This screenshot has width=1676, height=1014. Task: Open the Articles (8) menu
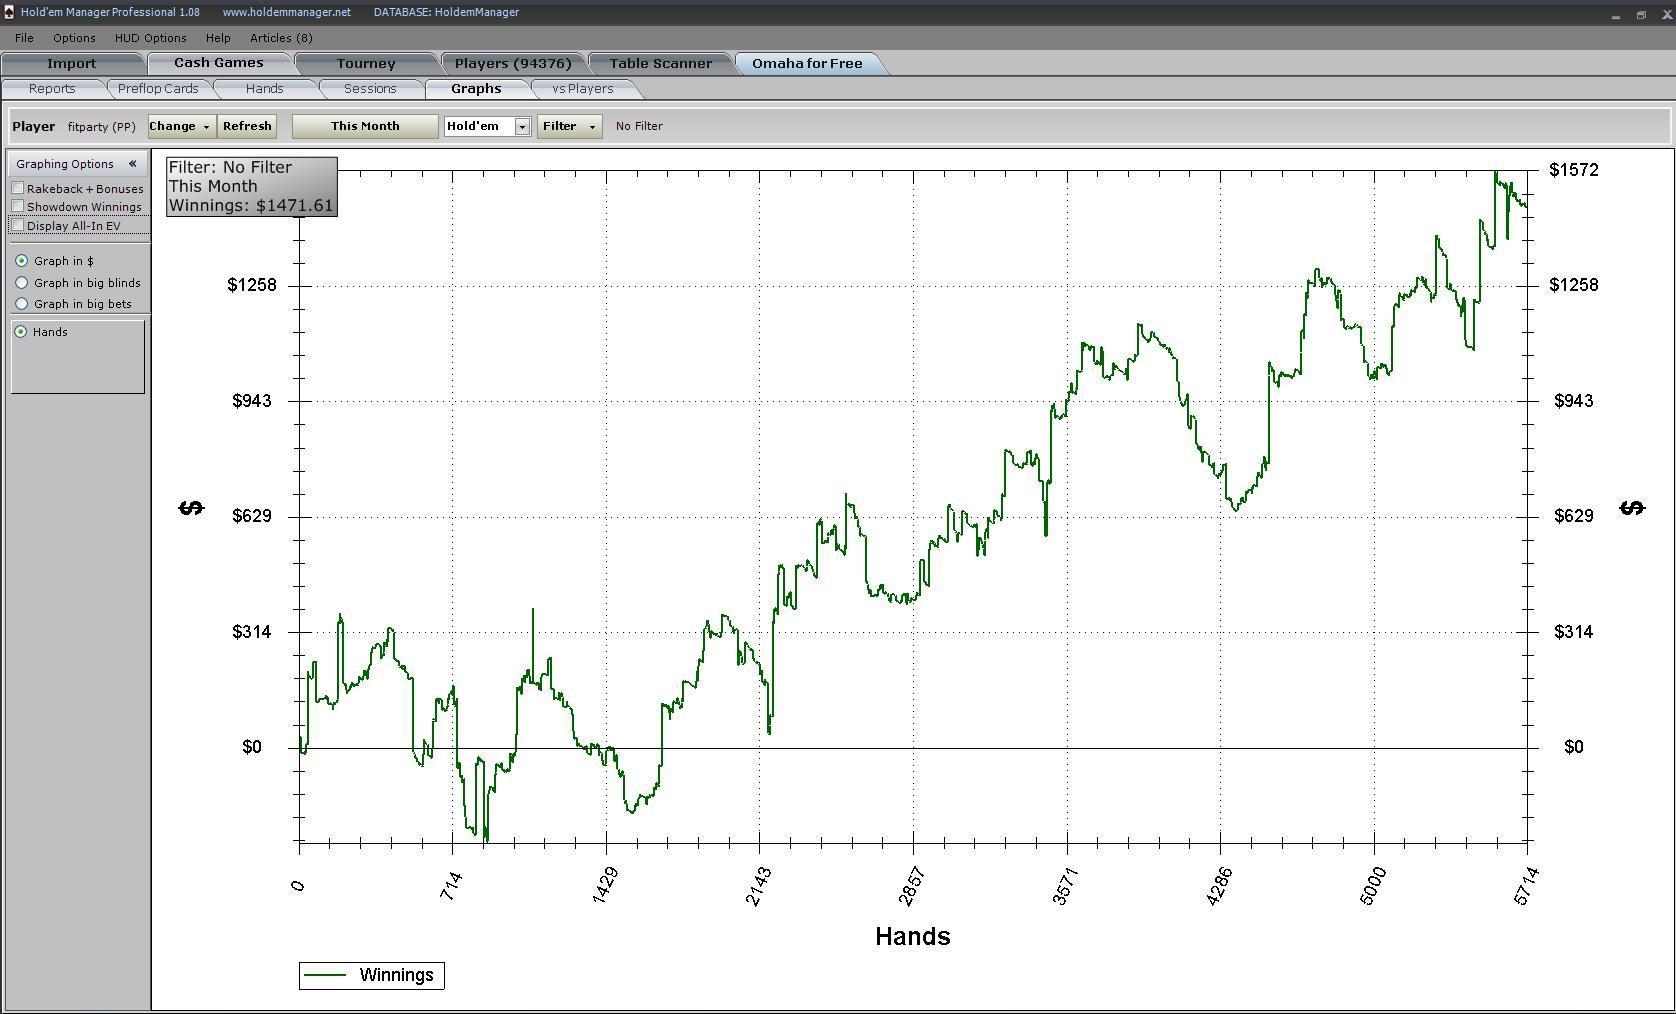point(281,38)
